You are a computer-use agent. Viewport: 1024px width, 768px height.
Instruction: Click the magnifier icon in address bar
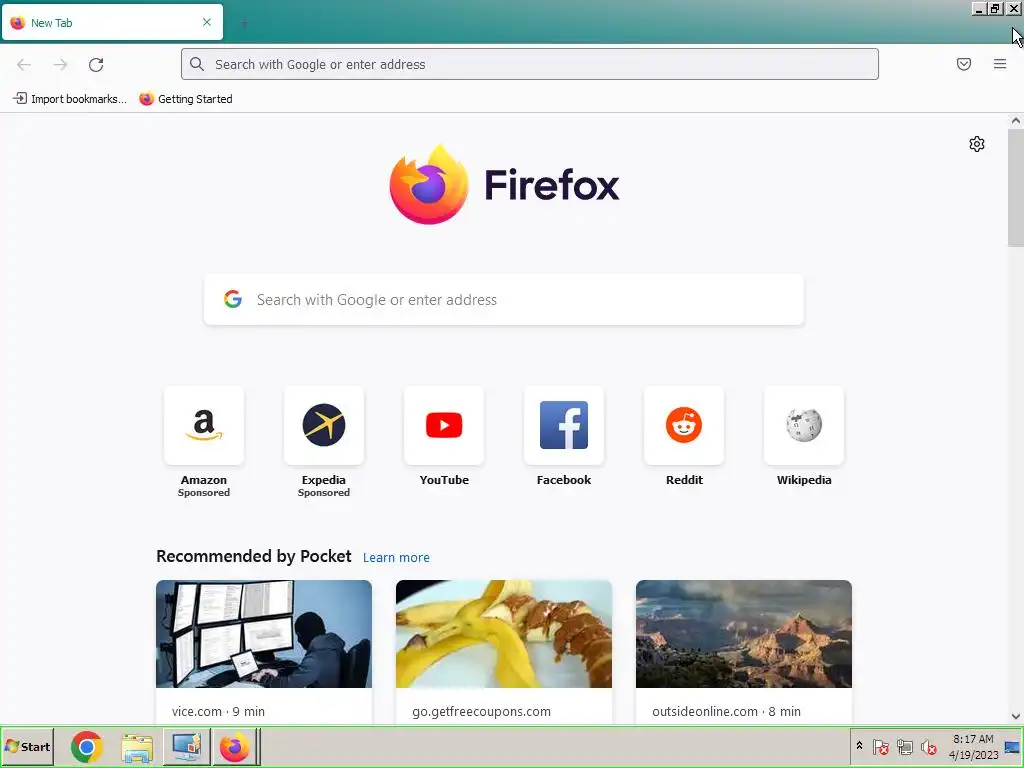[197, 64]
